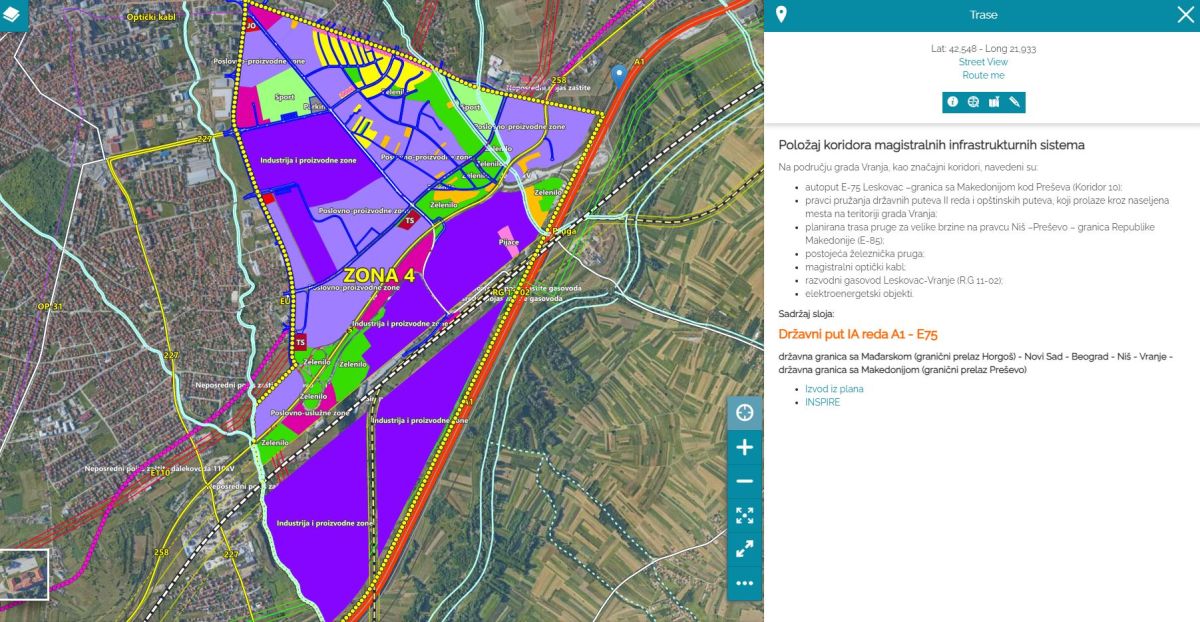Open the INSPIRE link
This screenshot has width=1200, height=622.
point(822,402)
